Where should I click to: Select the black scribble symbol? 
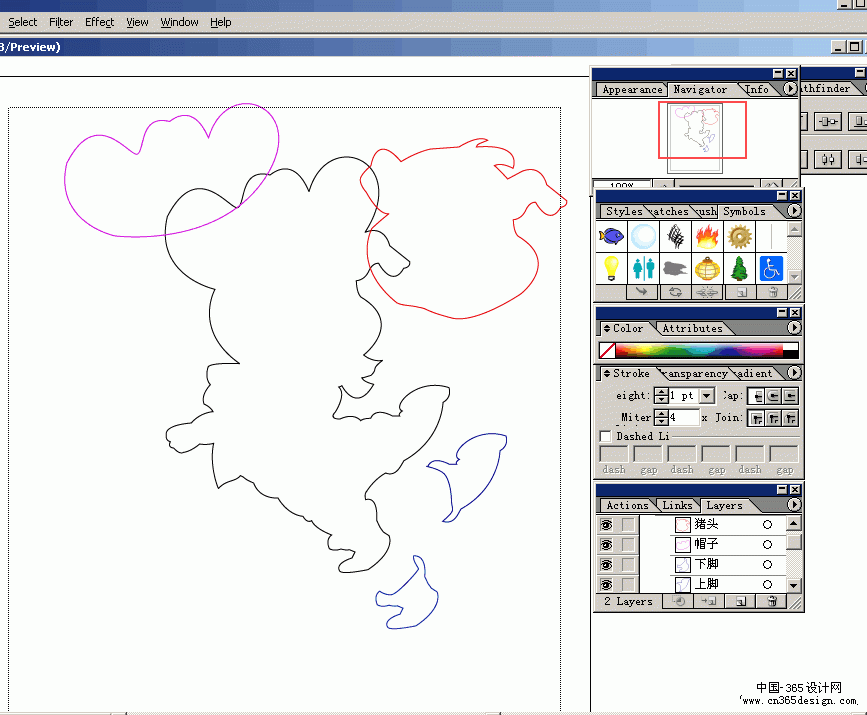(675, 237)
